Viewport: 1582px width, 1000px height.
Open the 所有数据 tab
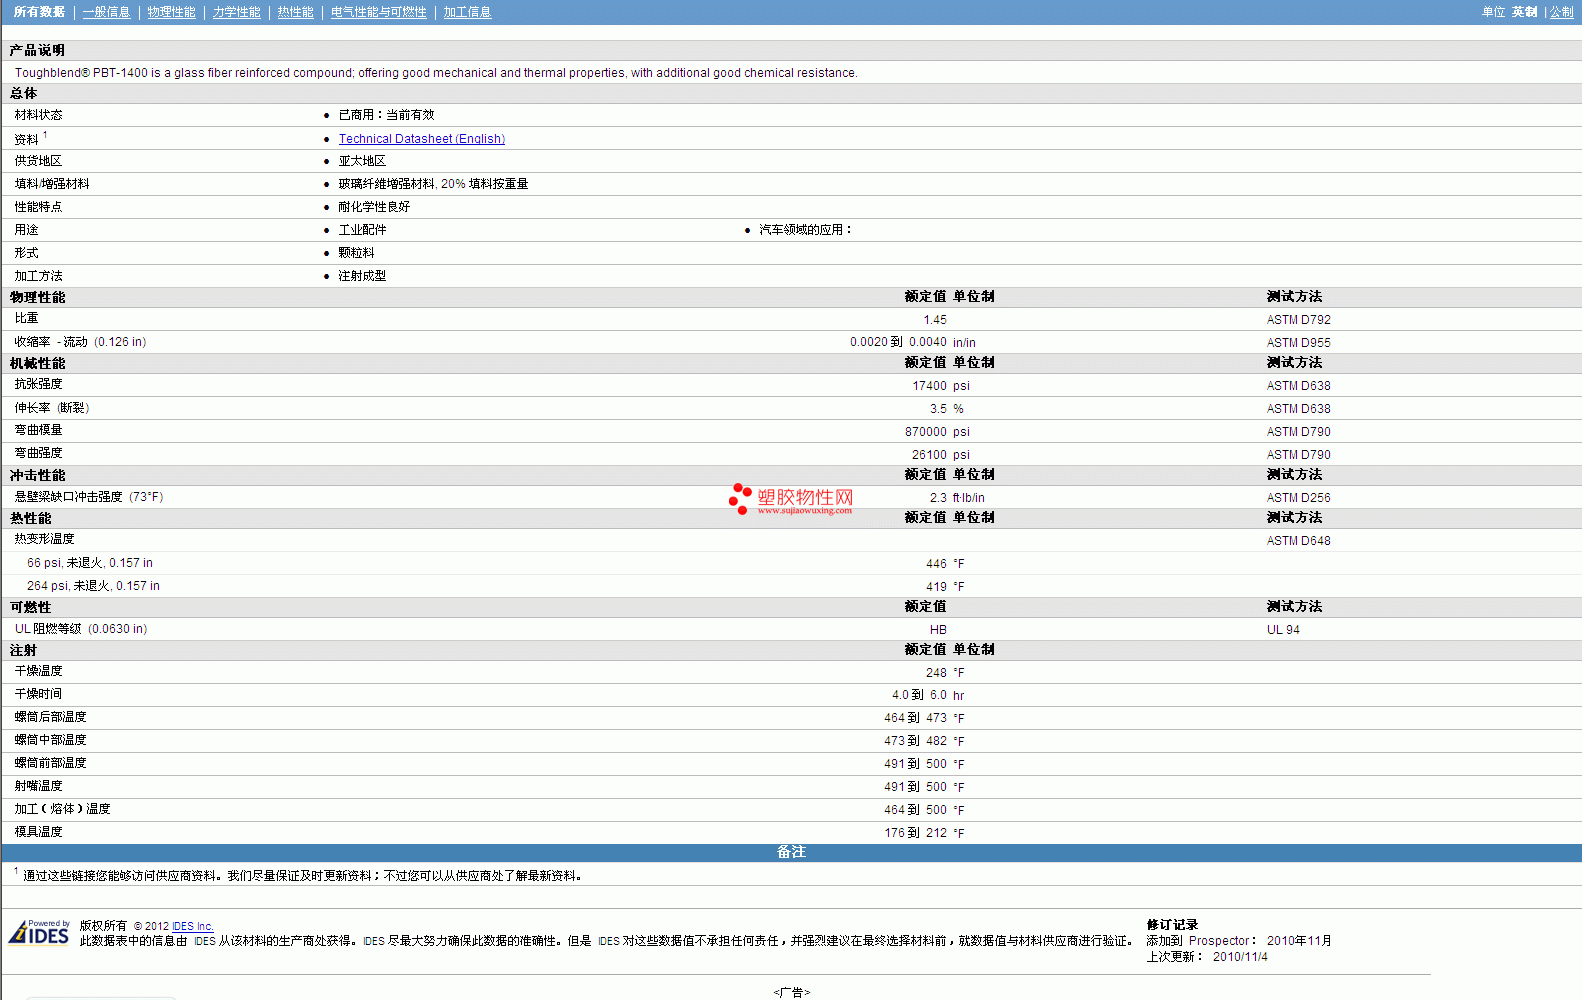point(39,12)
